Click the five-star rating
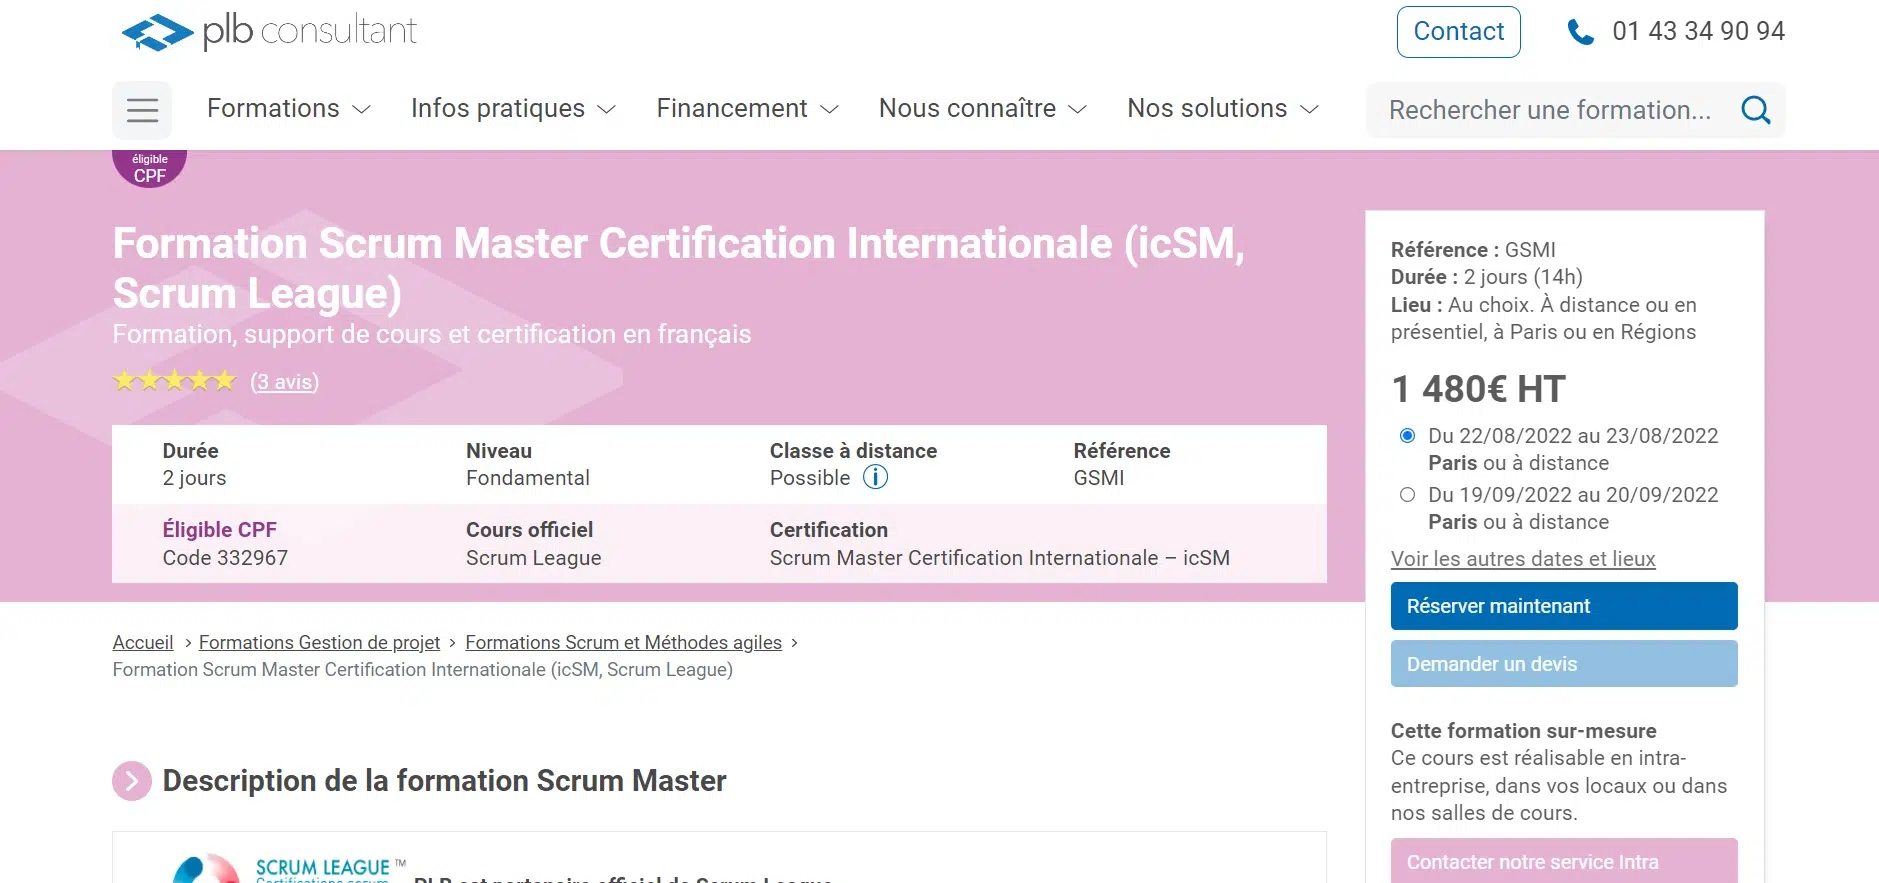Screen dimensions: 1879x883 174,381
